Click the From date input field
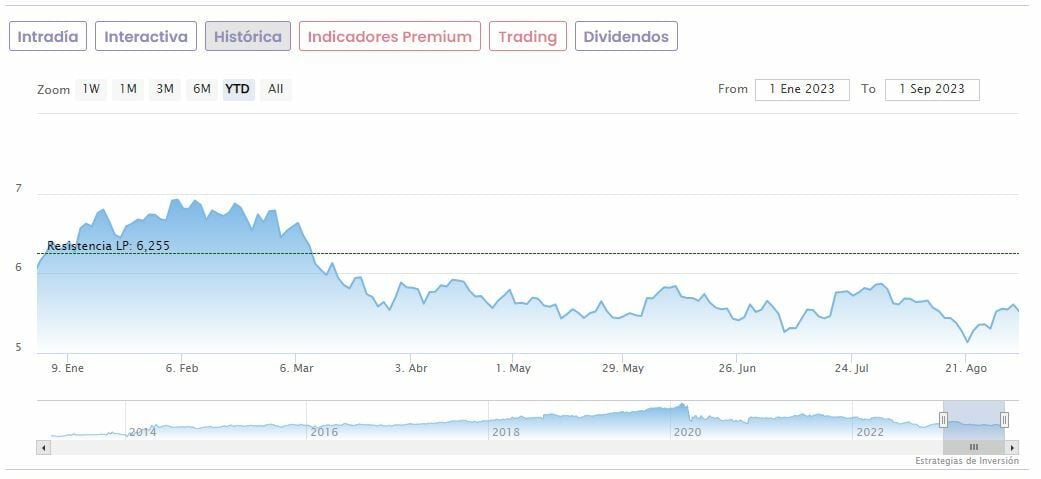 802,89
